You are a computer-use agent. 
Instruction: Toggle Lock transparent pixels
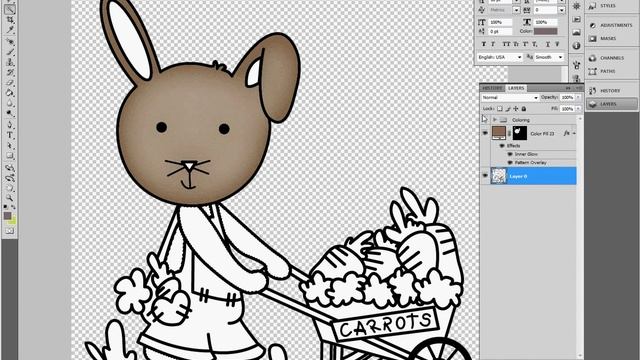coord(500,109)
